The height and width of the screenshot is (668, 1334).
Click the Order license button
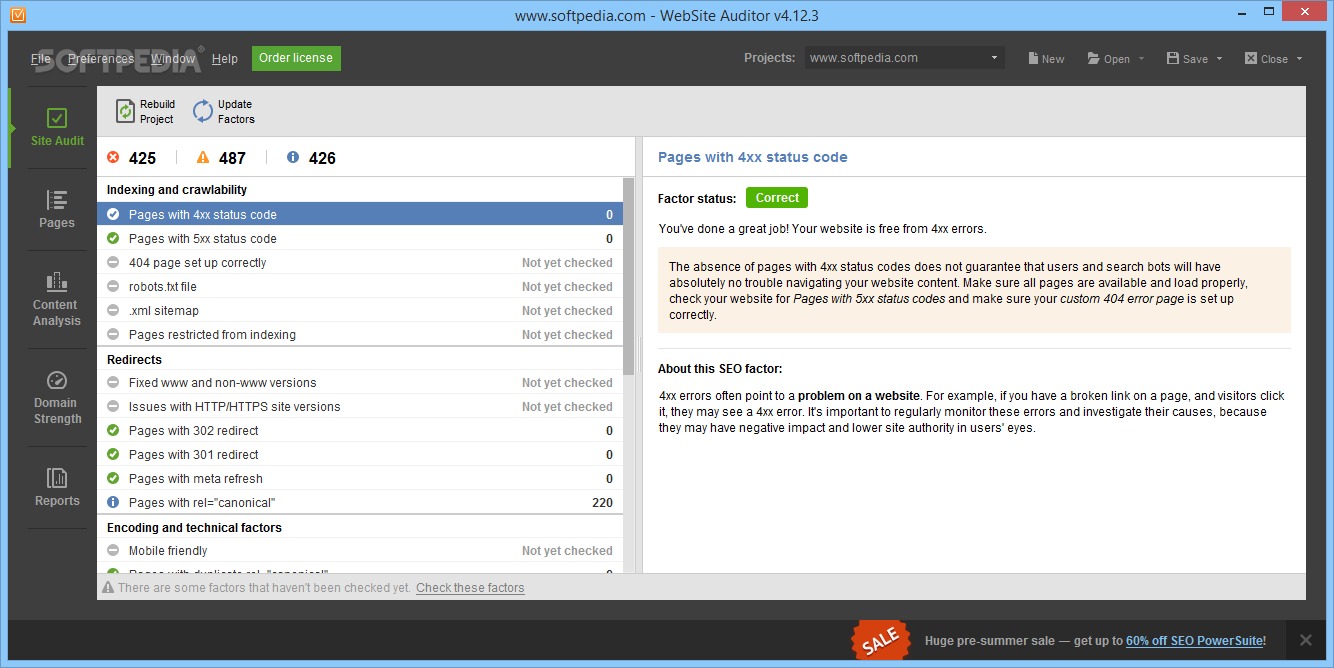296,58
